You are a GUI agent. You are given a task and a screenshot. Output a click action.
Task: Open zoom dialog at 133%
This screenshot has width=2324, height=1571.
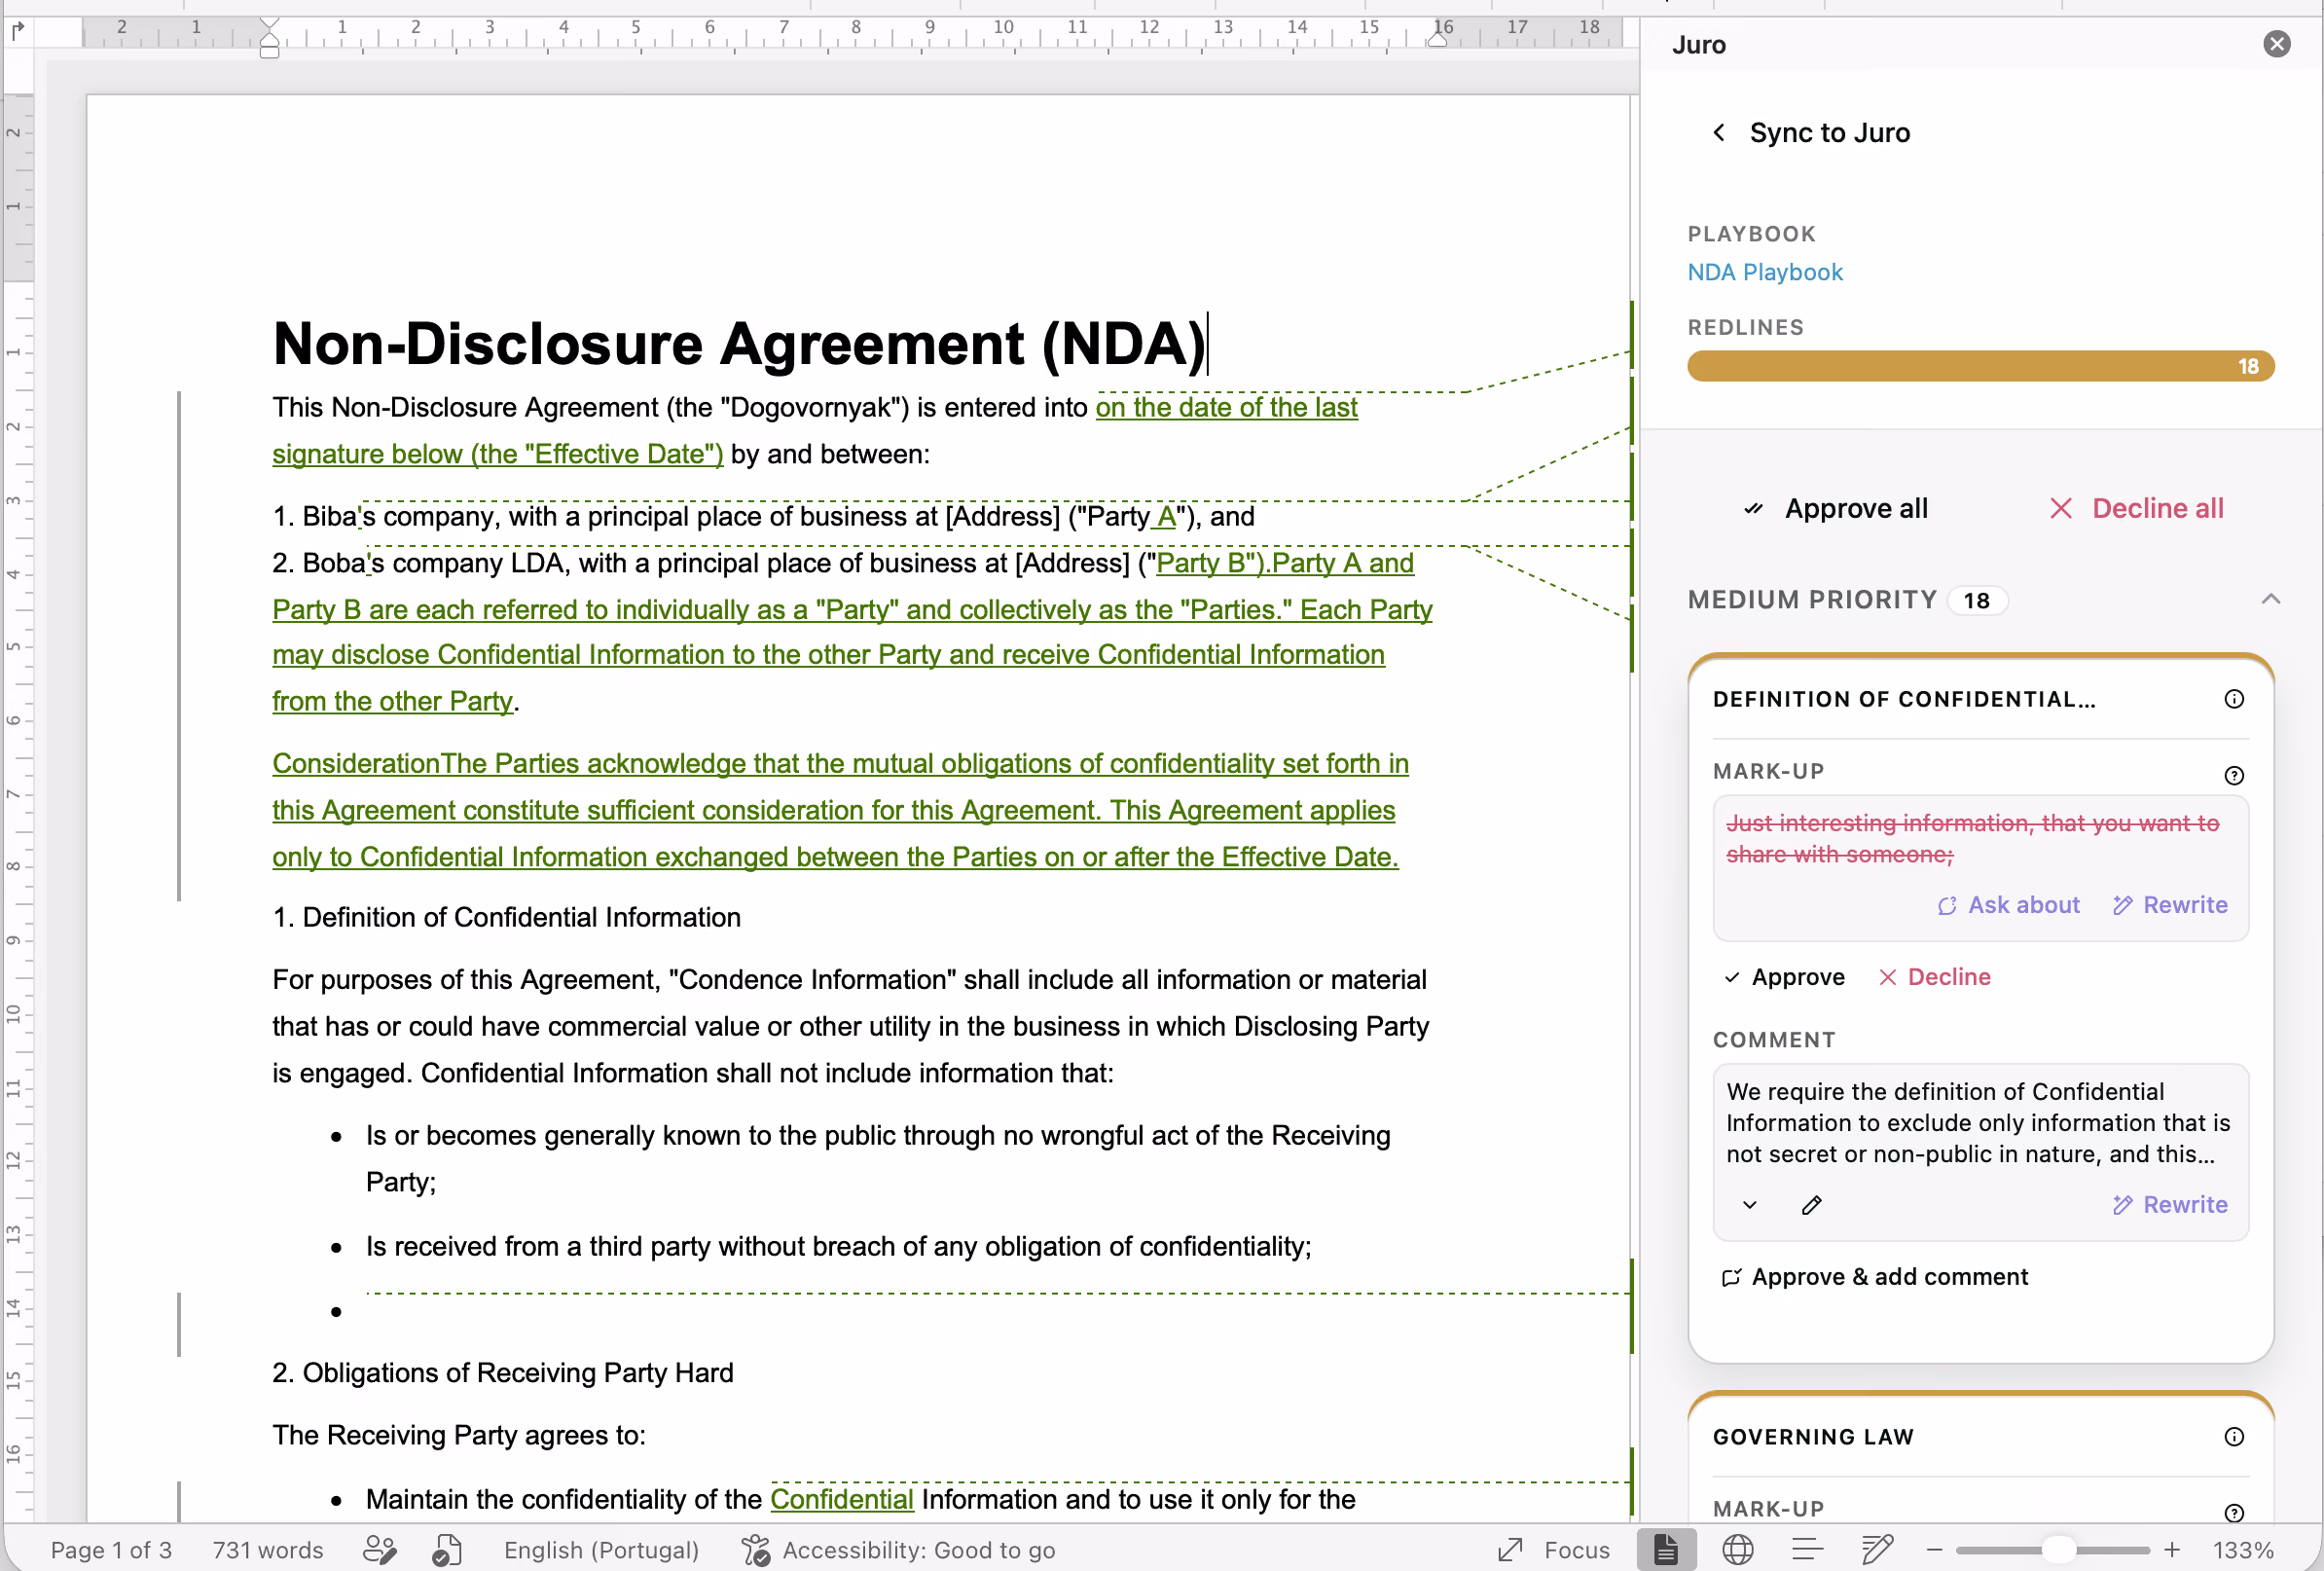[2243, 1550]
